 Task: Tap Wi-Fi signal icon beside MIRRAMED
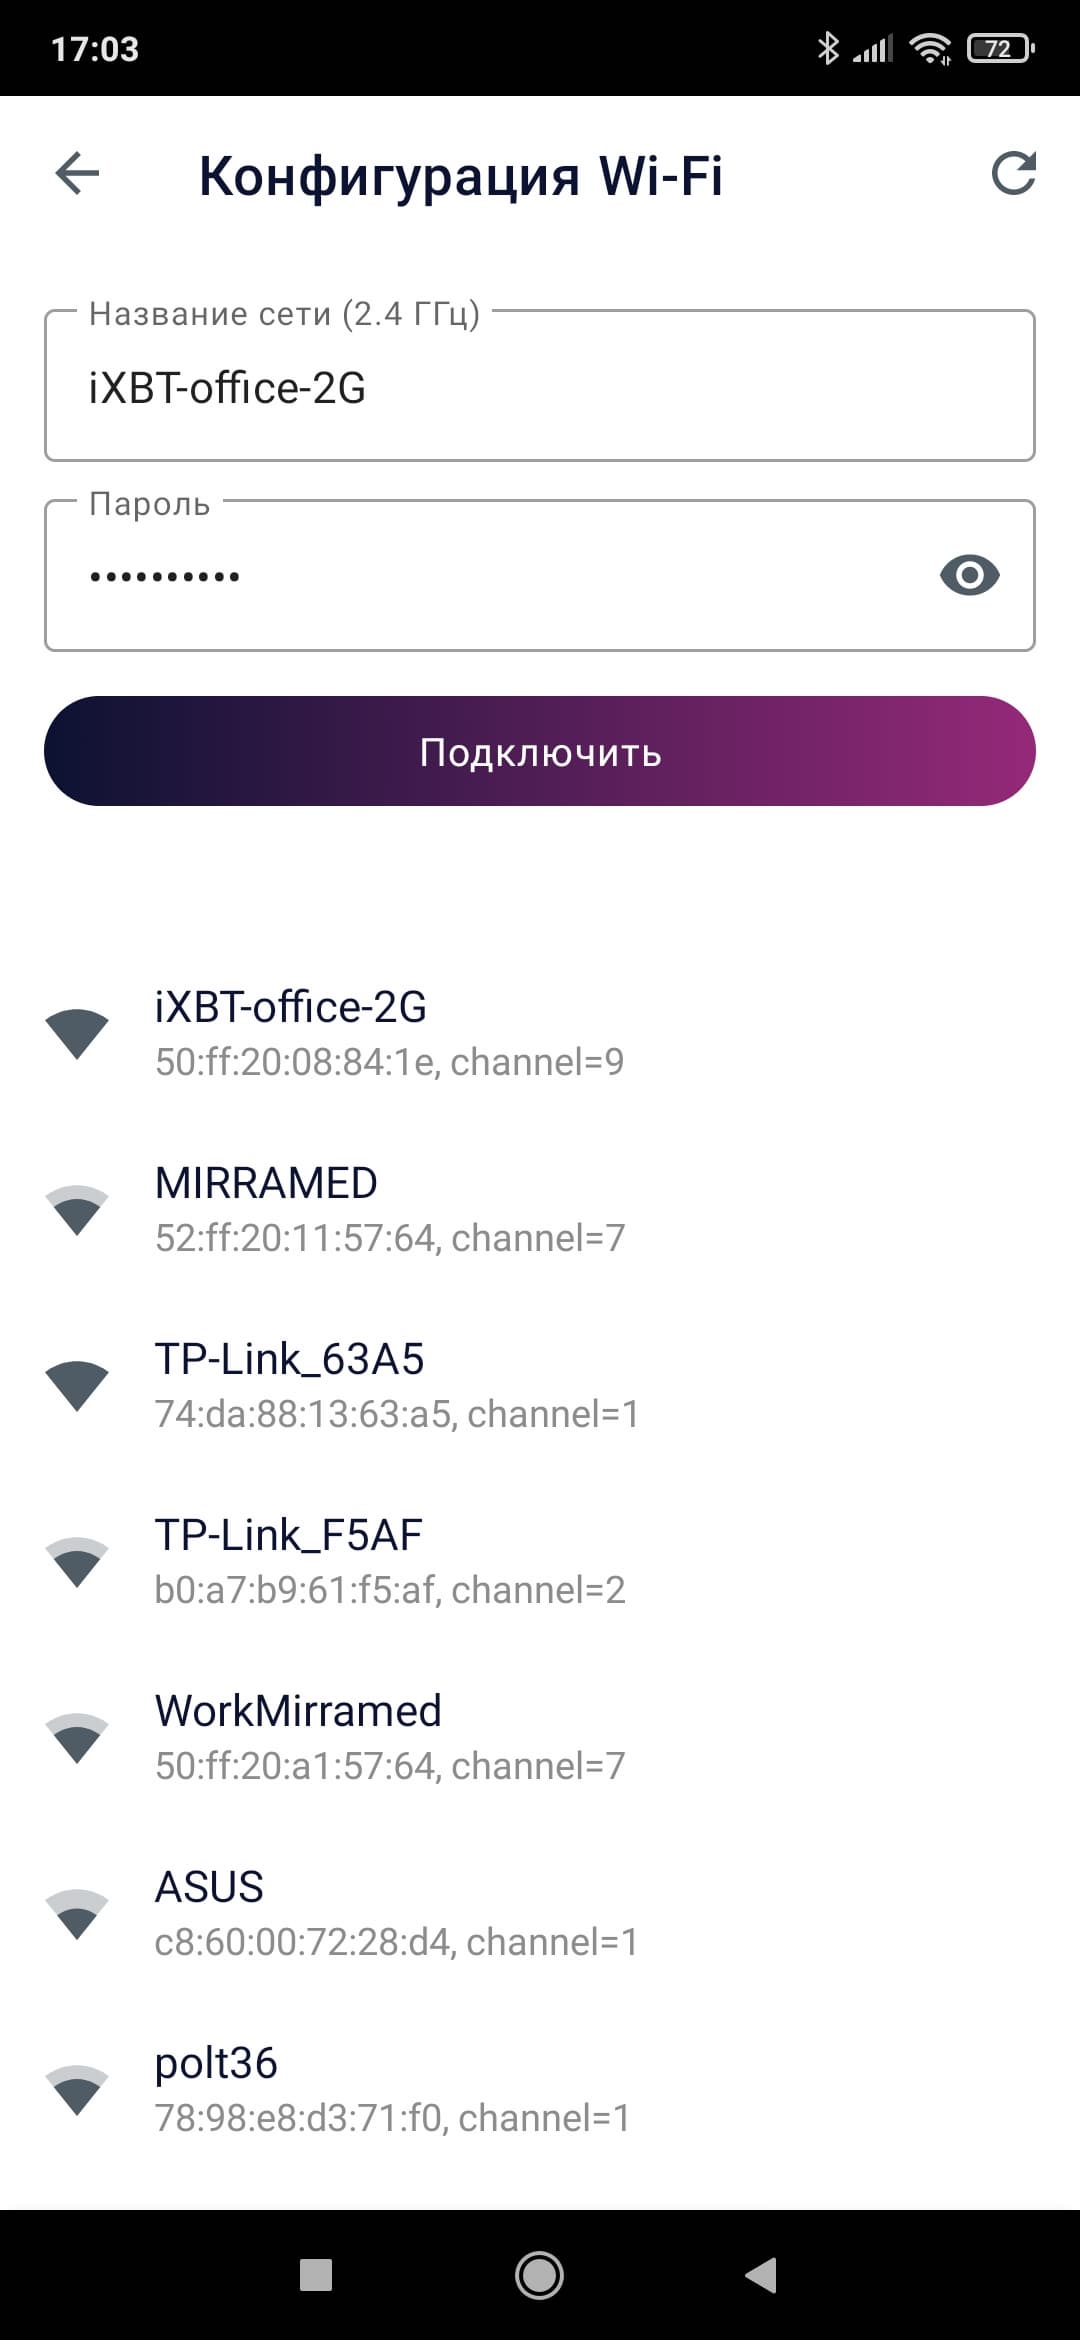click(77, 1210)
